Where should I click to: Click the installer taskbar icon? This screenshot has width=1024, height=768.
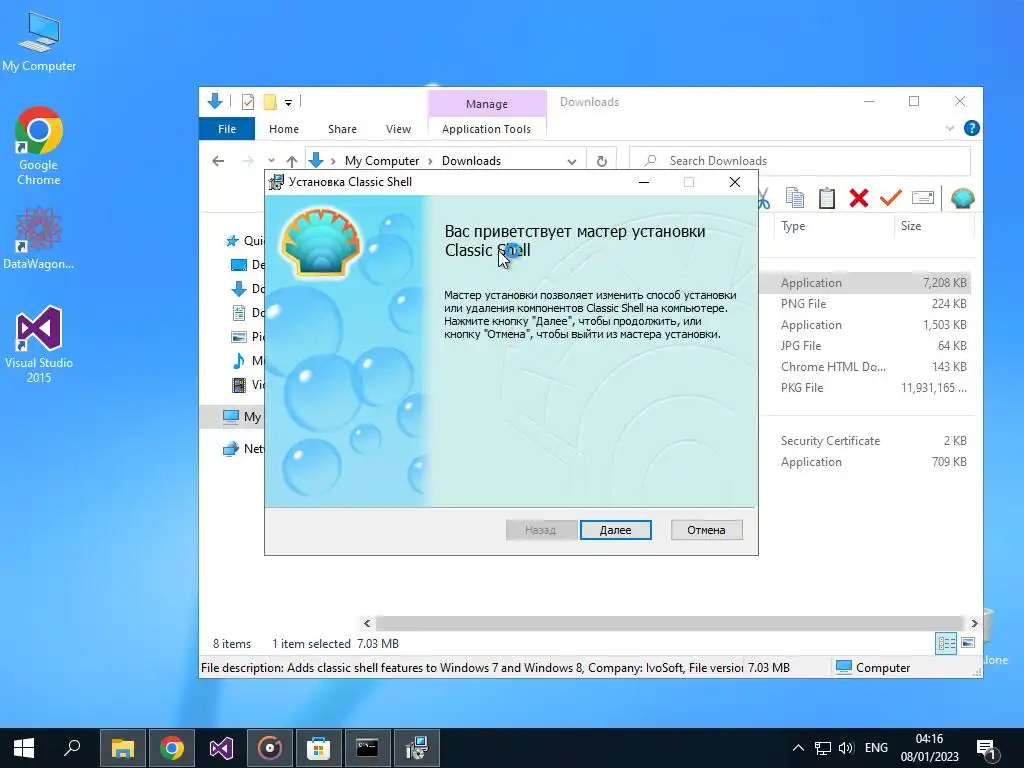[x=417, y=748]
